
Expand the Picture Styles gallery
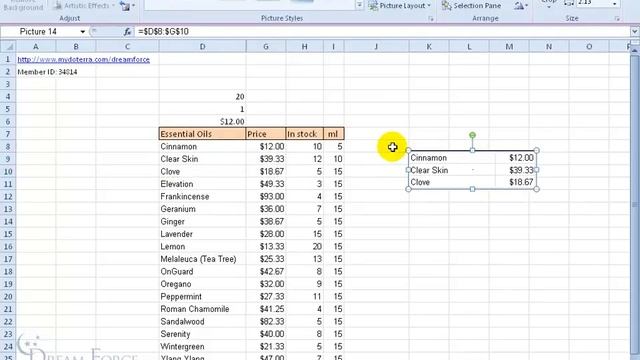[x=359, y=6]
